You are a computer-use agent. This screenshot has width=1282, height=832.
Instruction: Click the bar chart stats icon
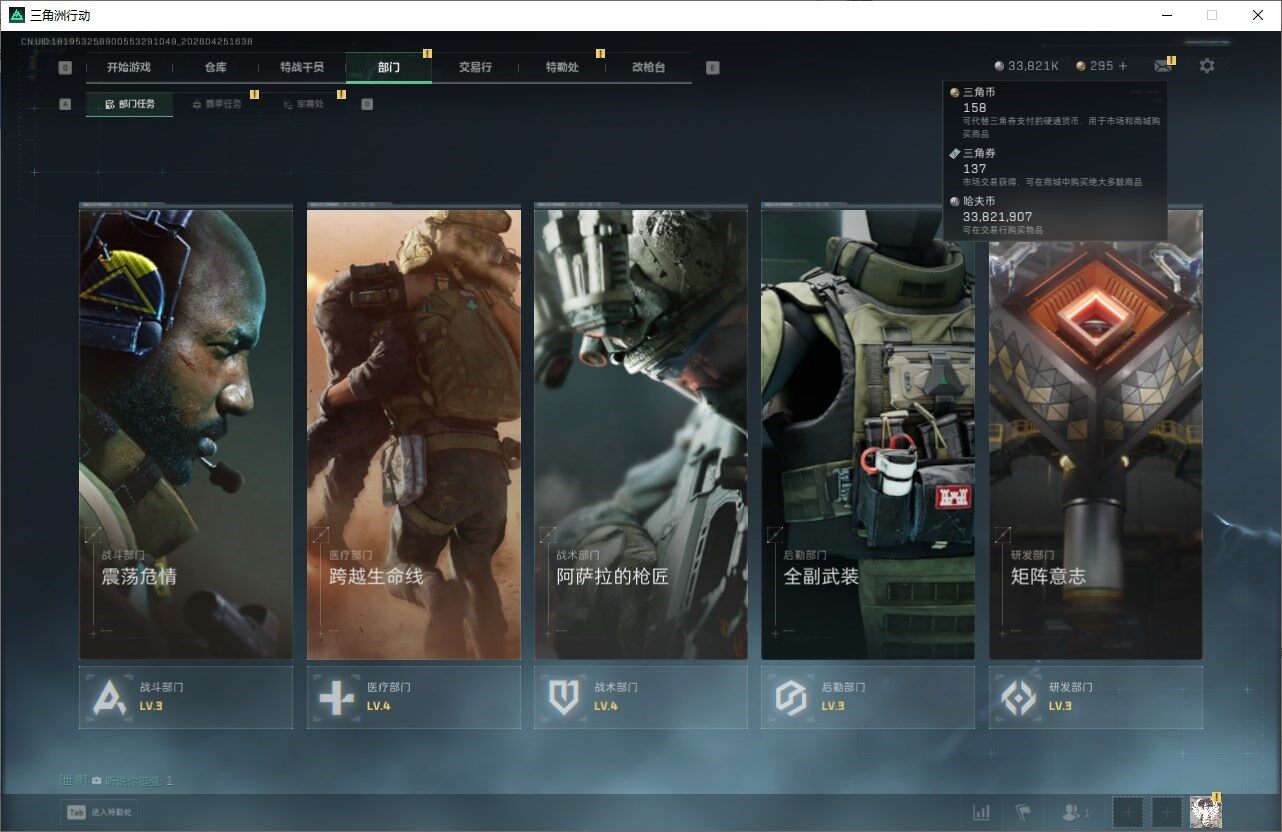(982, 812)
